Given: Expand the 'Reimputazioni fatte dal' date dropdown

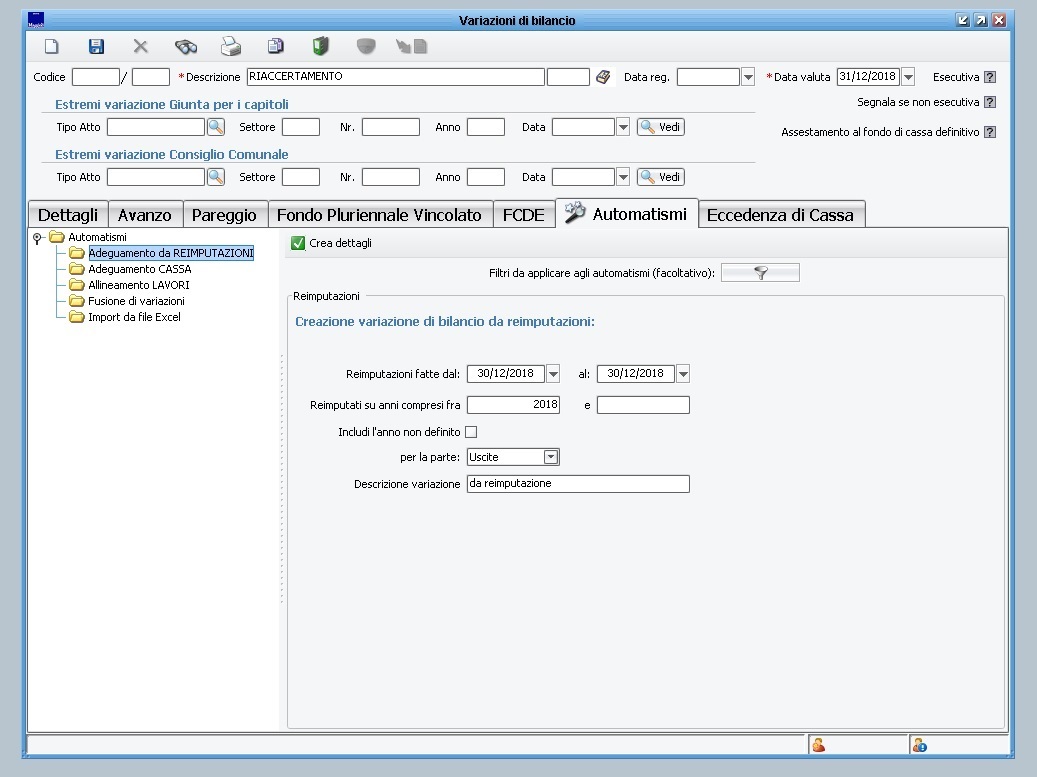Looking at the screenshot, I should (553, 374).
